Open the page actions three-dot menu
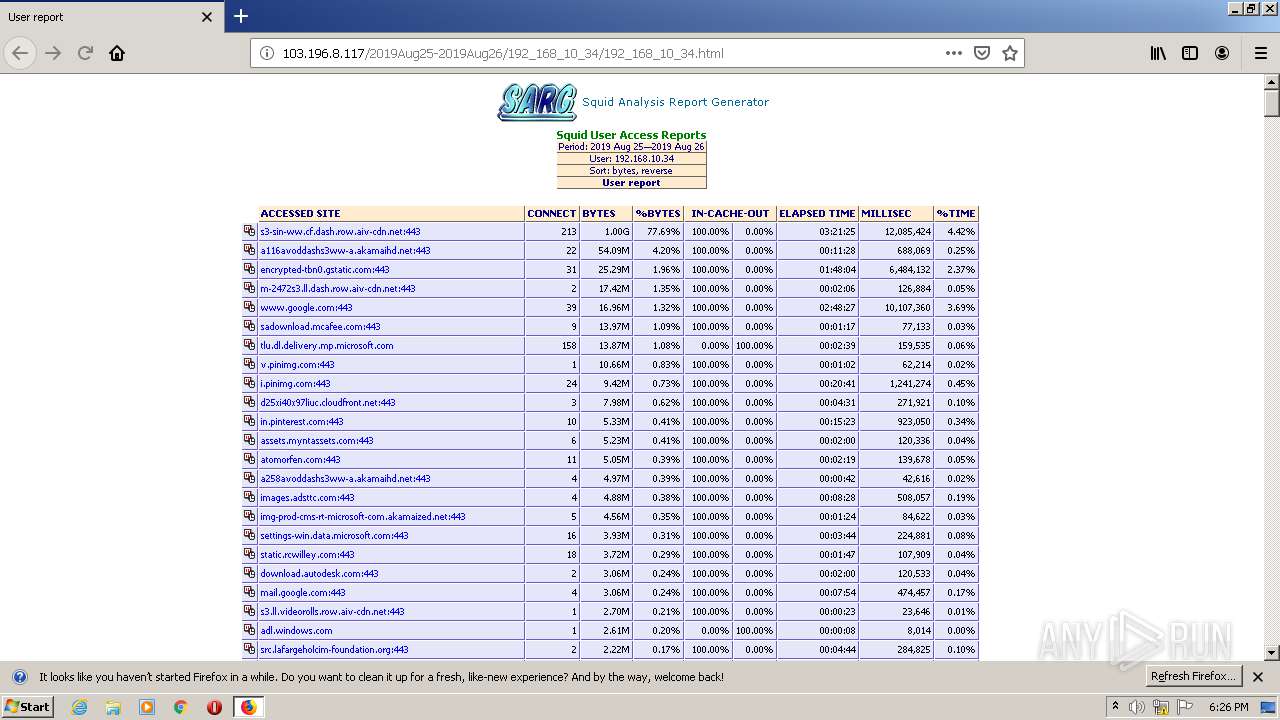Viewport: 1280px width, 720px height. [954, 53]
